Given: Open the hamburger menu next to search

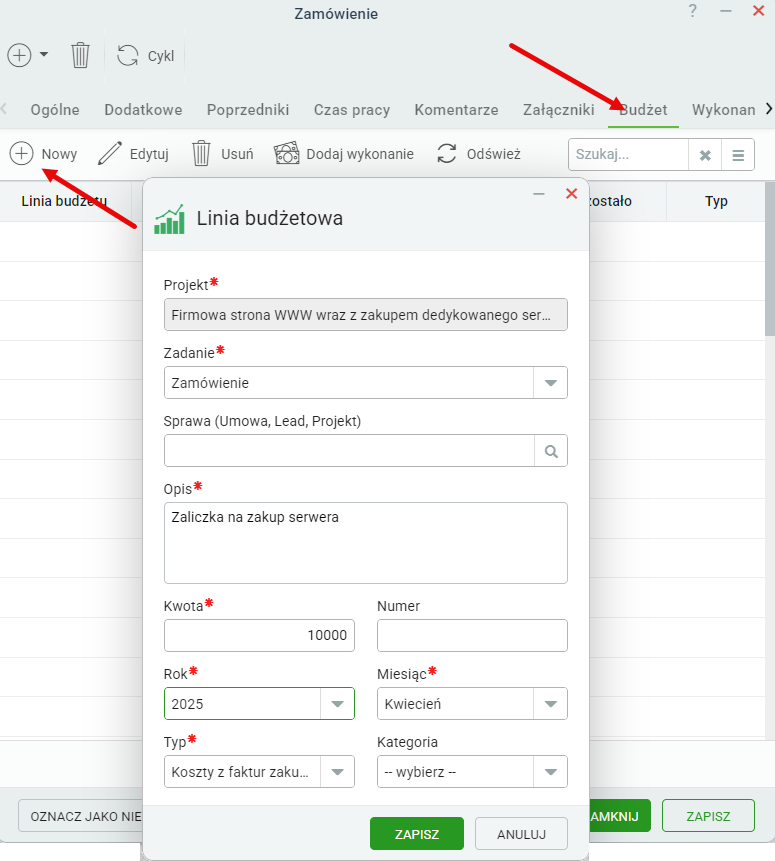Looking at the screenshot, I should pyautogui.click(x=738, y=155).
